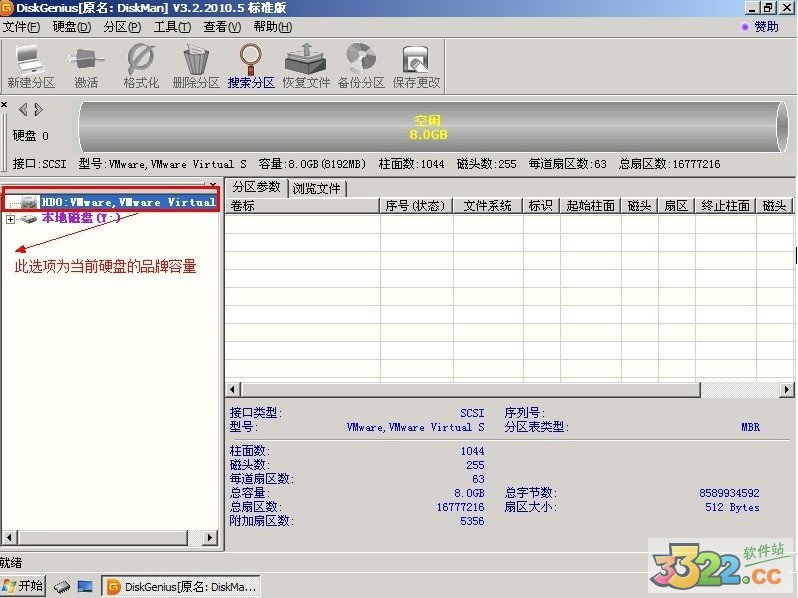This screenshot has width=798, height=598.
Task: Sort by 终止柱面 column header
Action: click(x=725, y=206)
